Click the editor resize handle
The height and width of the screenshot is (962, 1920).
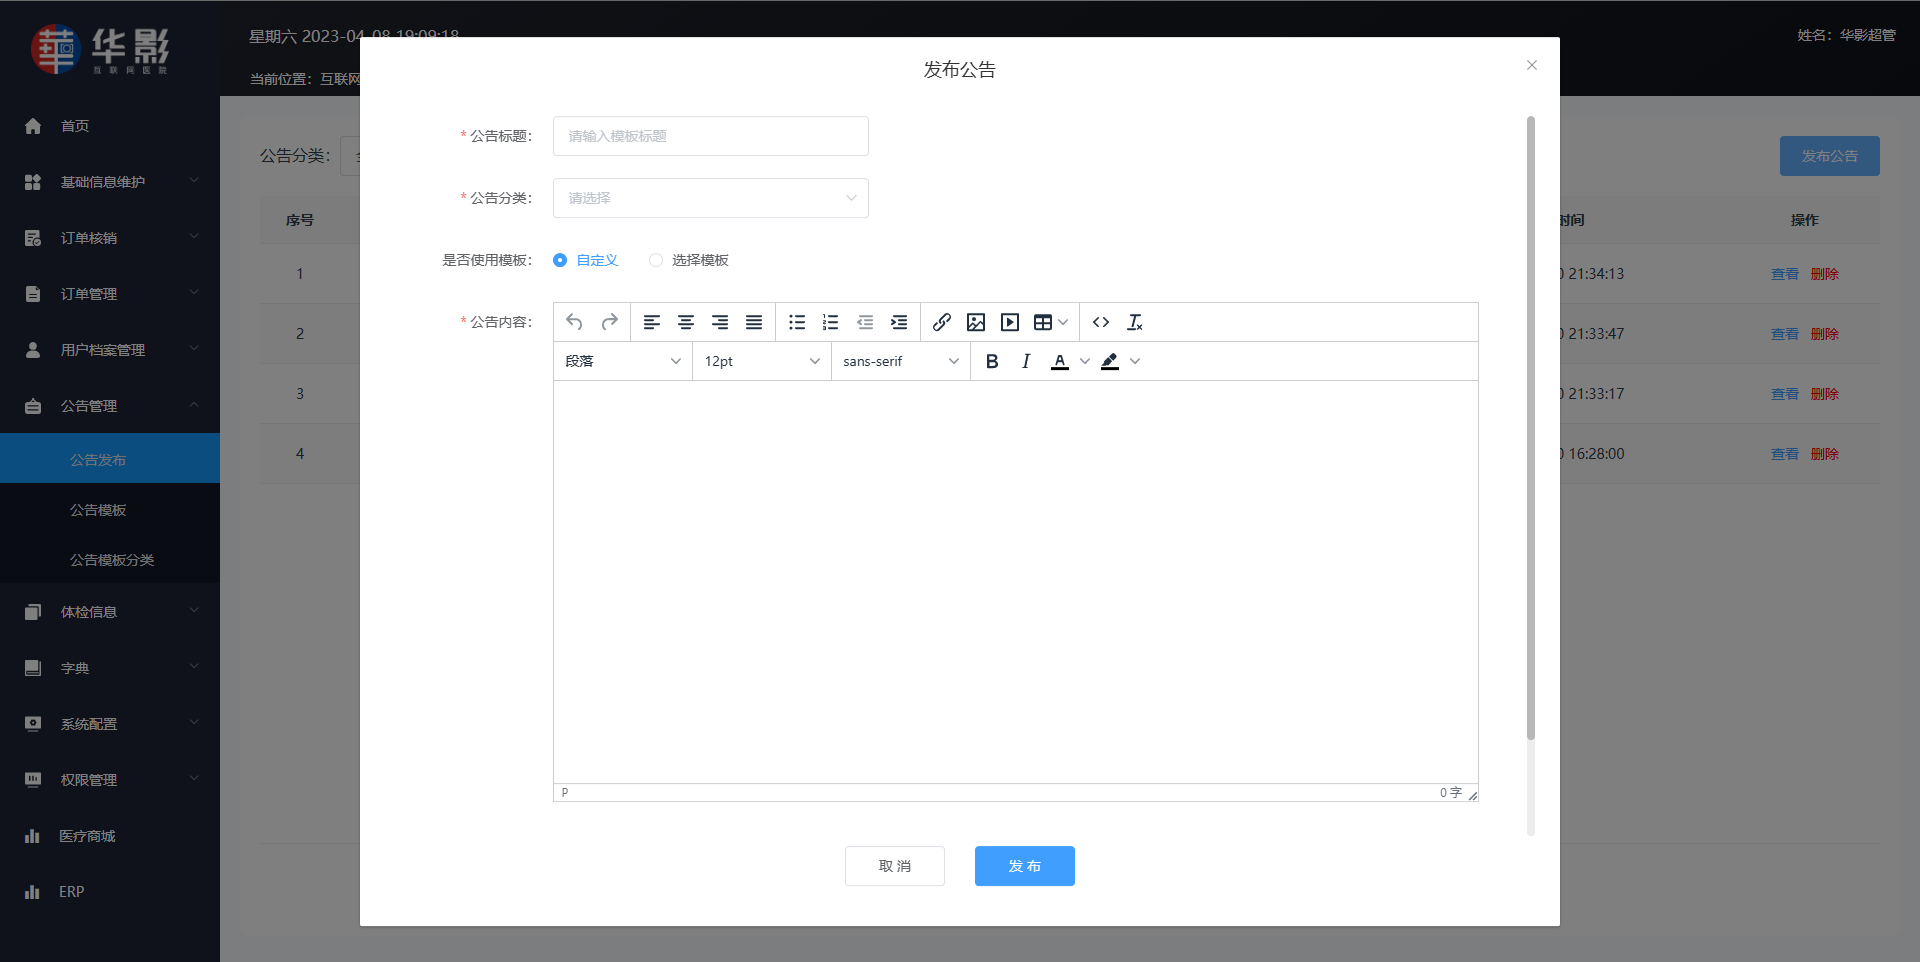click(x=1472, y=795)
